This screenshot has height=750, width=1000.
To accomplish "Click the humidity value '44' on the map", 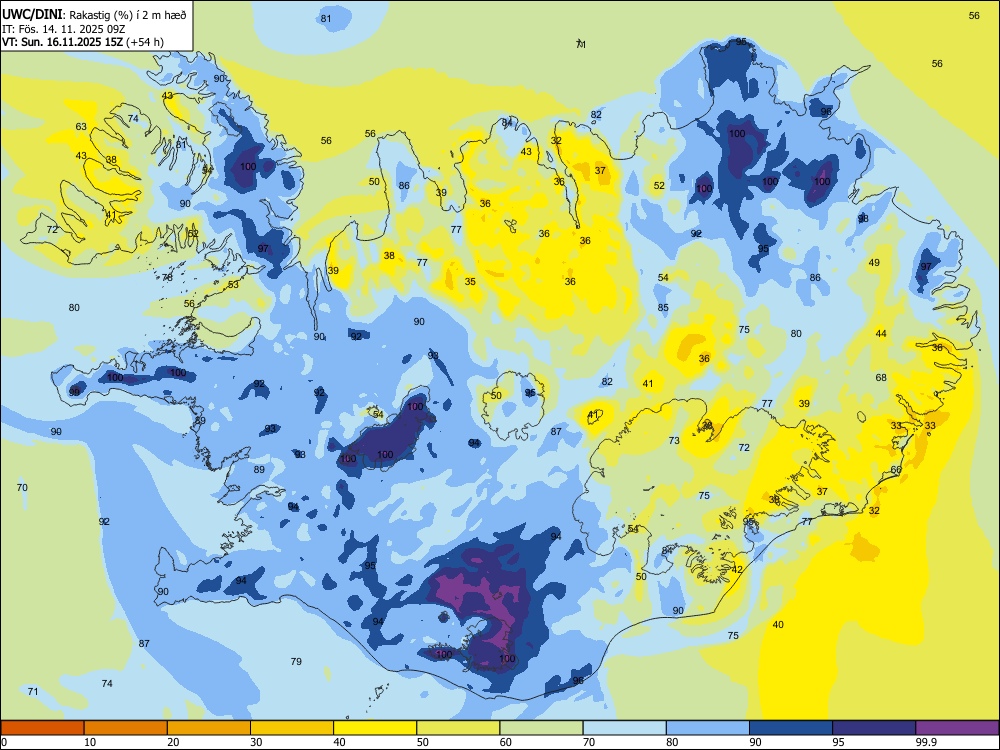I will click(881, 334).
